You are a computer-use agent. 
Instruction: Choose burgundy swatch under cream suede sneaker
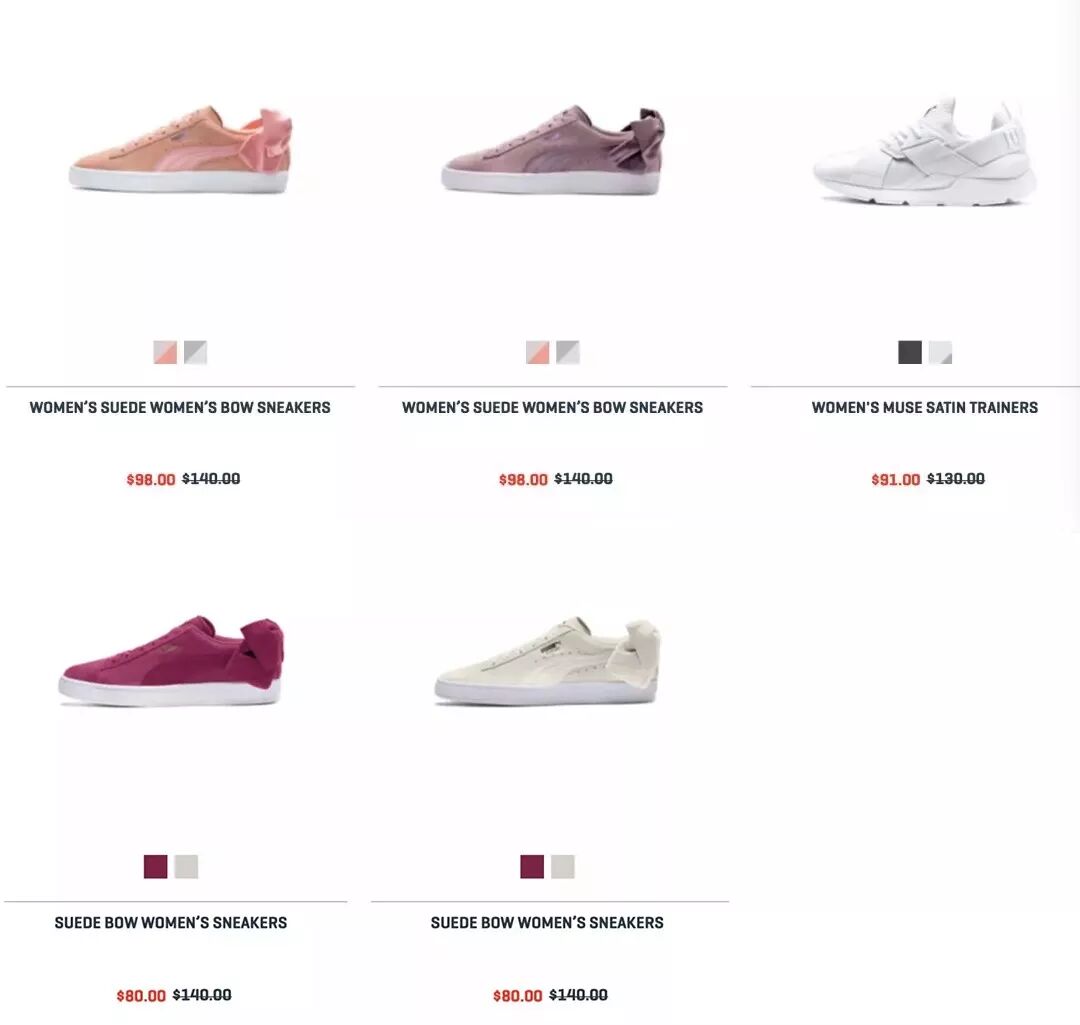coord(532,867)
